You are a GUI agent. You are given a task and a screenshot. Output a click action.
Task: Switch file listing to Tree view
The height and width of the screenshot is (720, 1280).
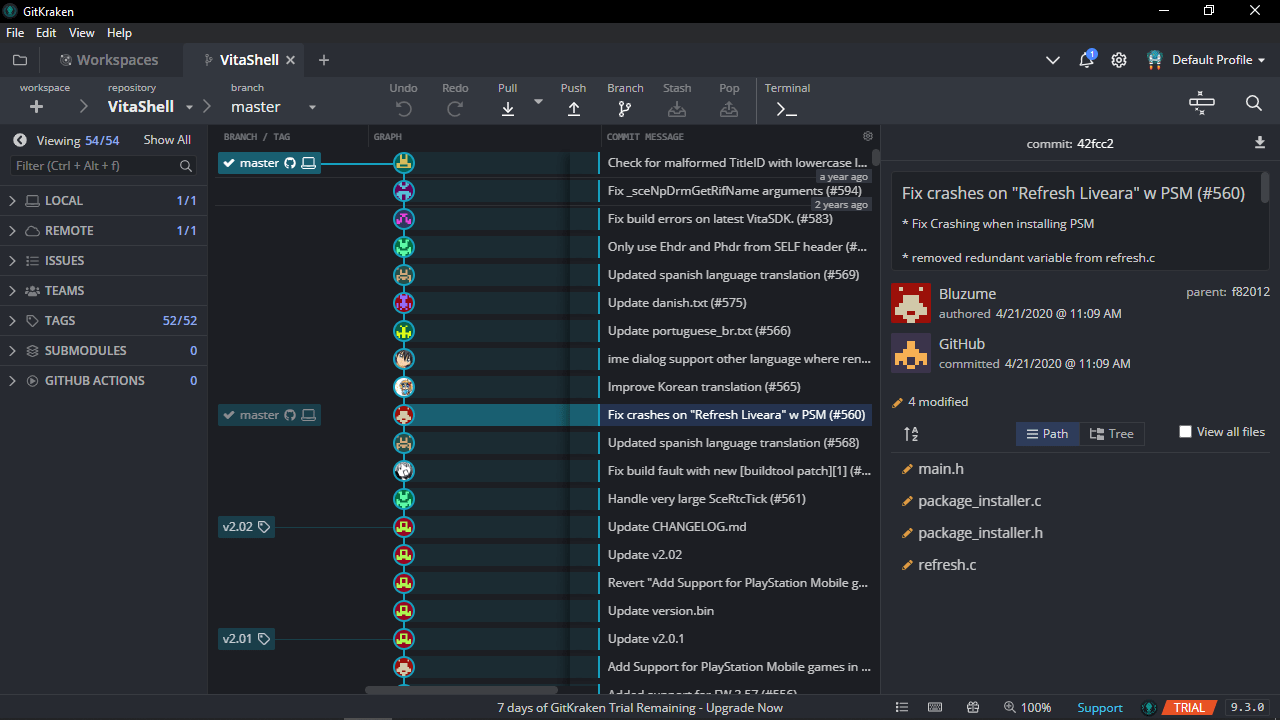[1112, 433]
